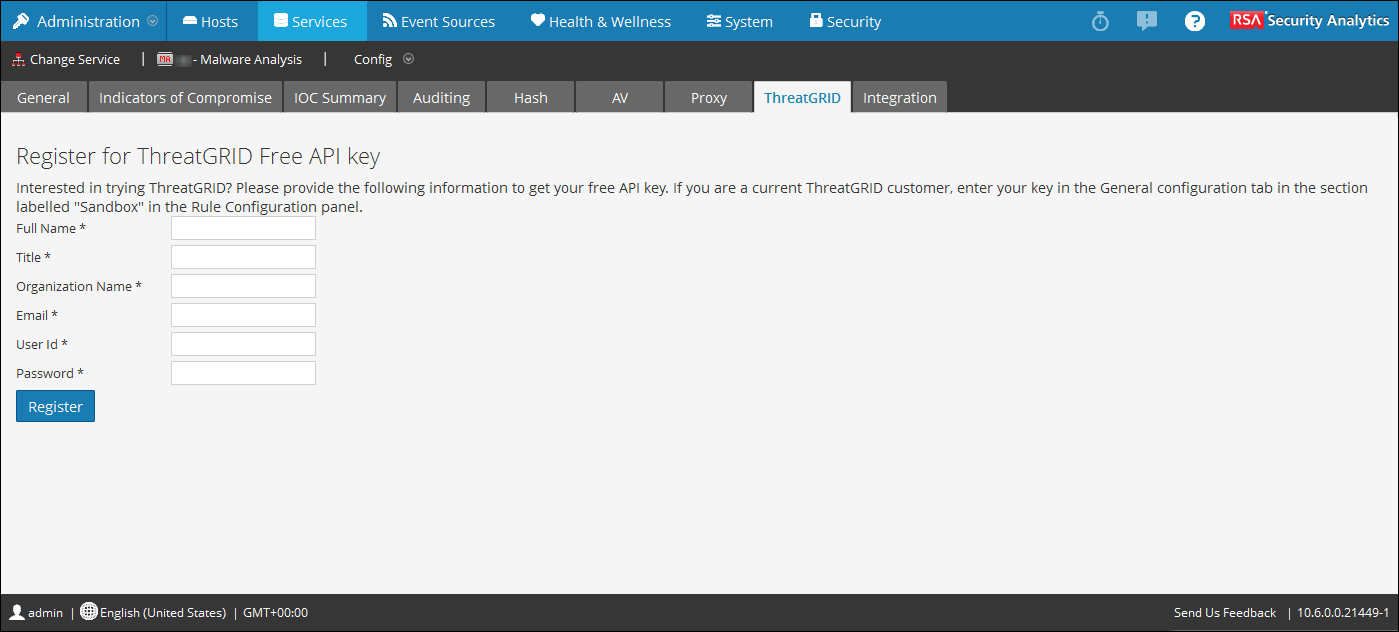Switch to the Indicators of Compromise tab
This screenshot has width=1399, height=632.
tap(184, 97)
